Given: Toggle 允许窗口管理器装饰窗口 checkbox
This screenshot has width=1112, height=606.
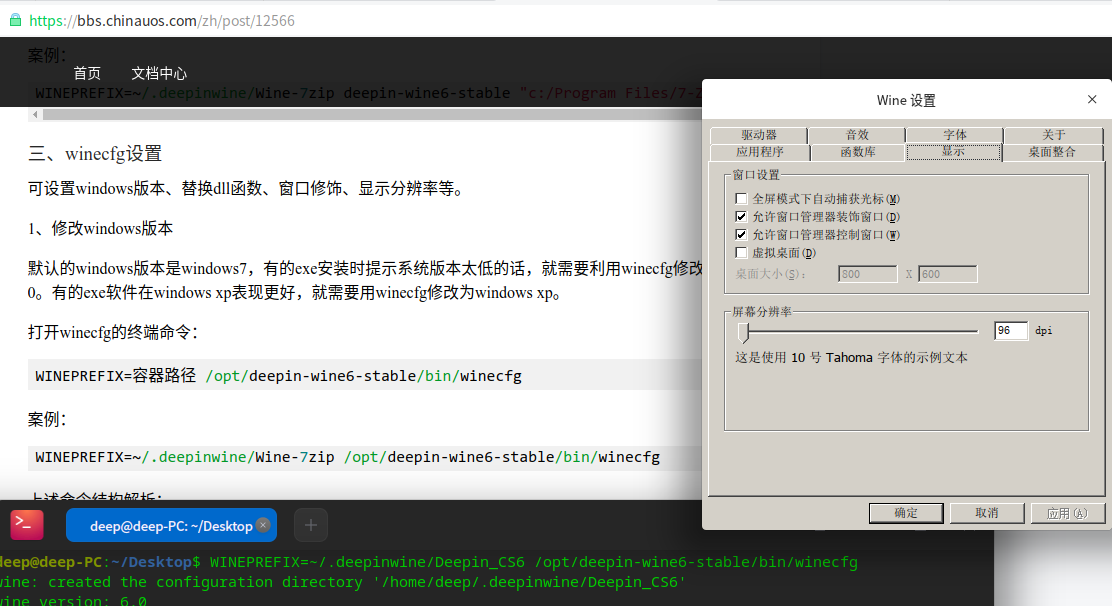Looking at the screenshot, I should click(x=742, y=216).
